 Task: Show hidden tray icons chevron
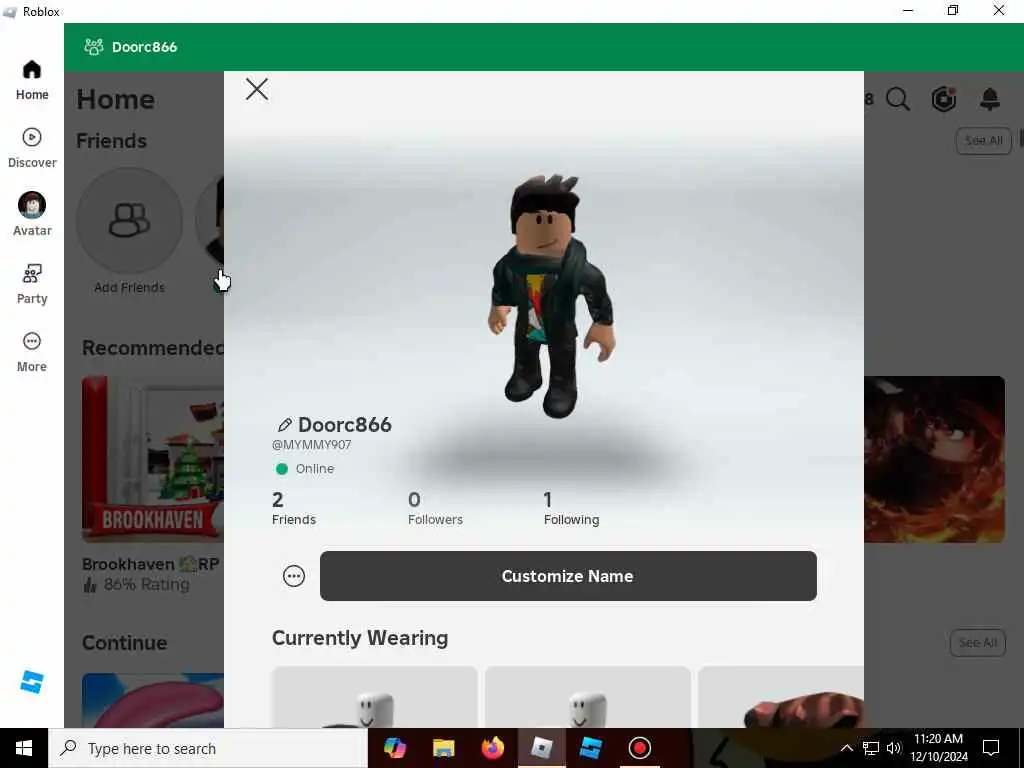pyautogui.click(x=846, y=748)
